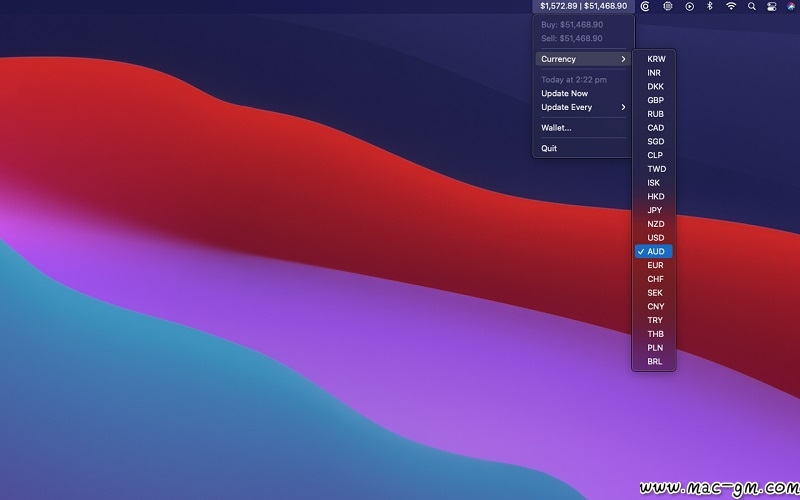Select NZD currency

(654, 224)
